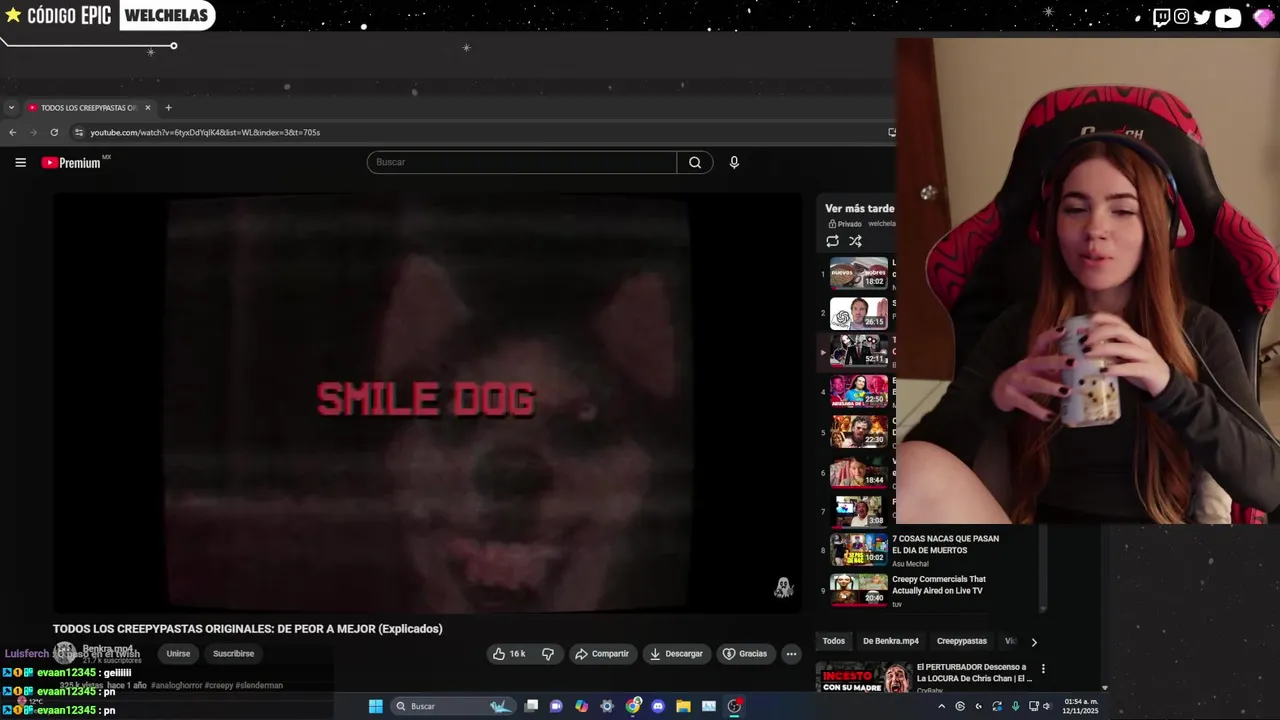Open Creepy Commercials That Actually Aired video
The image size is (1280, 720).
[x=938, y=585]
